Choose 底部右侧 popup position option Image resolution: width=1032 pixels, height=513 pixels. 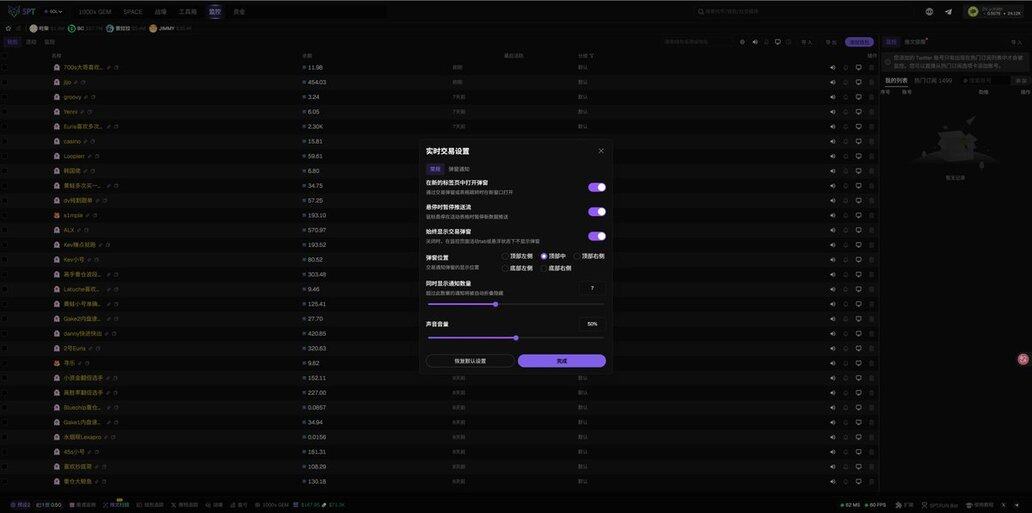coord(544,268)
